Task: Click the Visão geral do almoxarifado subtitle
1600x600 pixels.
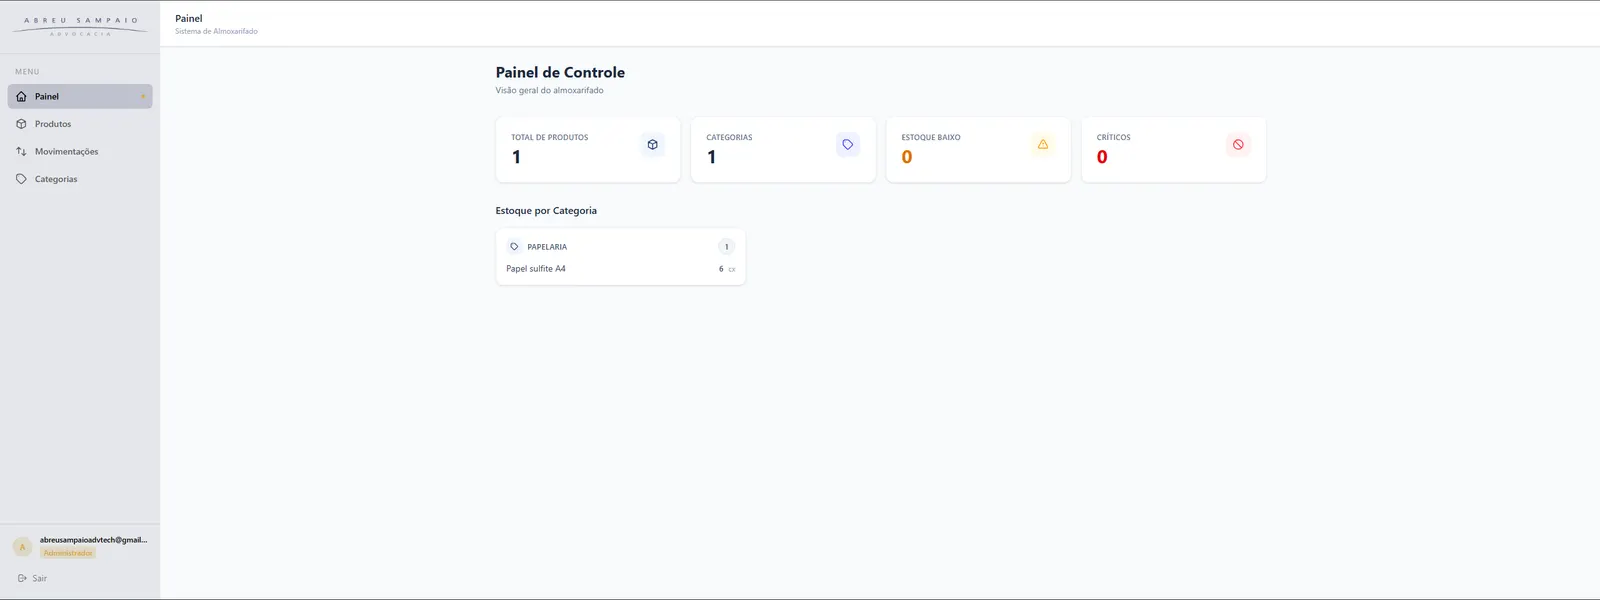Action: click(x=549, y=91)
